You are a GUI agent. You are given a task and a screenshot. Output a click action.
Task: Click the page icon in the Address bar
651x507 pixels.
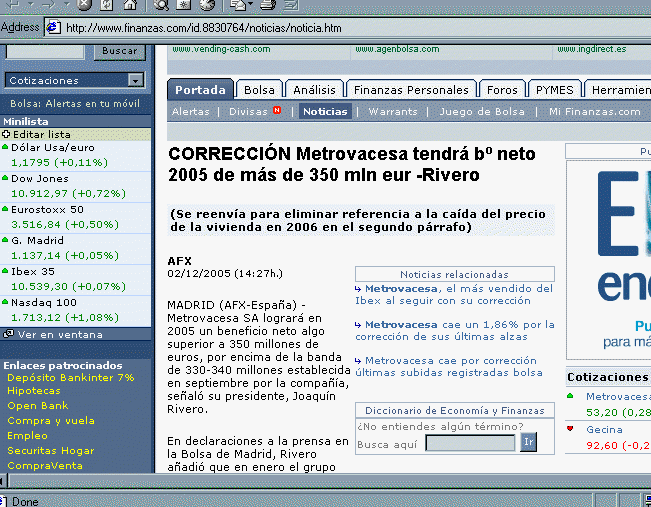pyautogui.click(x=53, y=27)
